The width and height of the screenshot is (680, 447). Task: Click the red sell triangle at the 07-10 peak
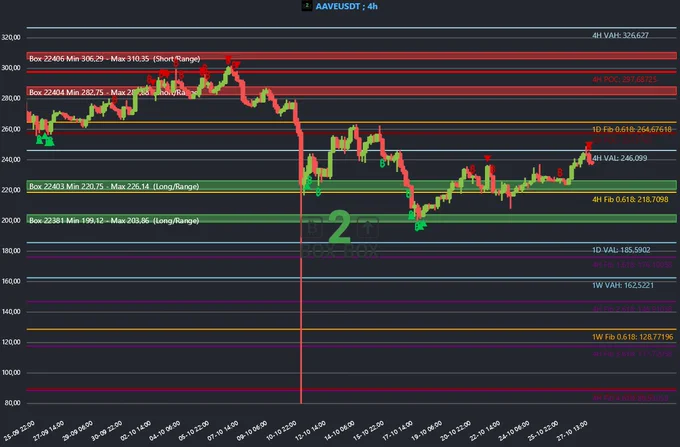pos(228,60)
